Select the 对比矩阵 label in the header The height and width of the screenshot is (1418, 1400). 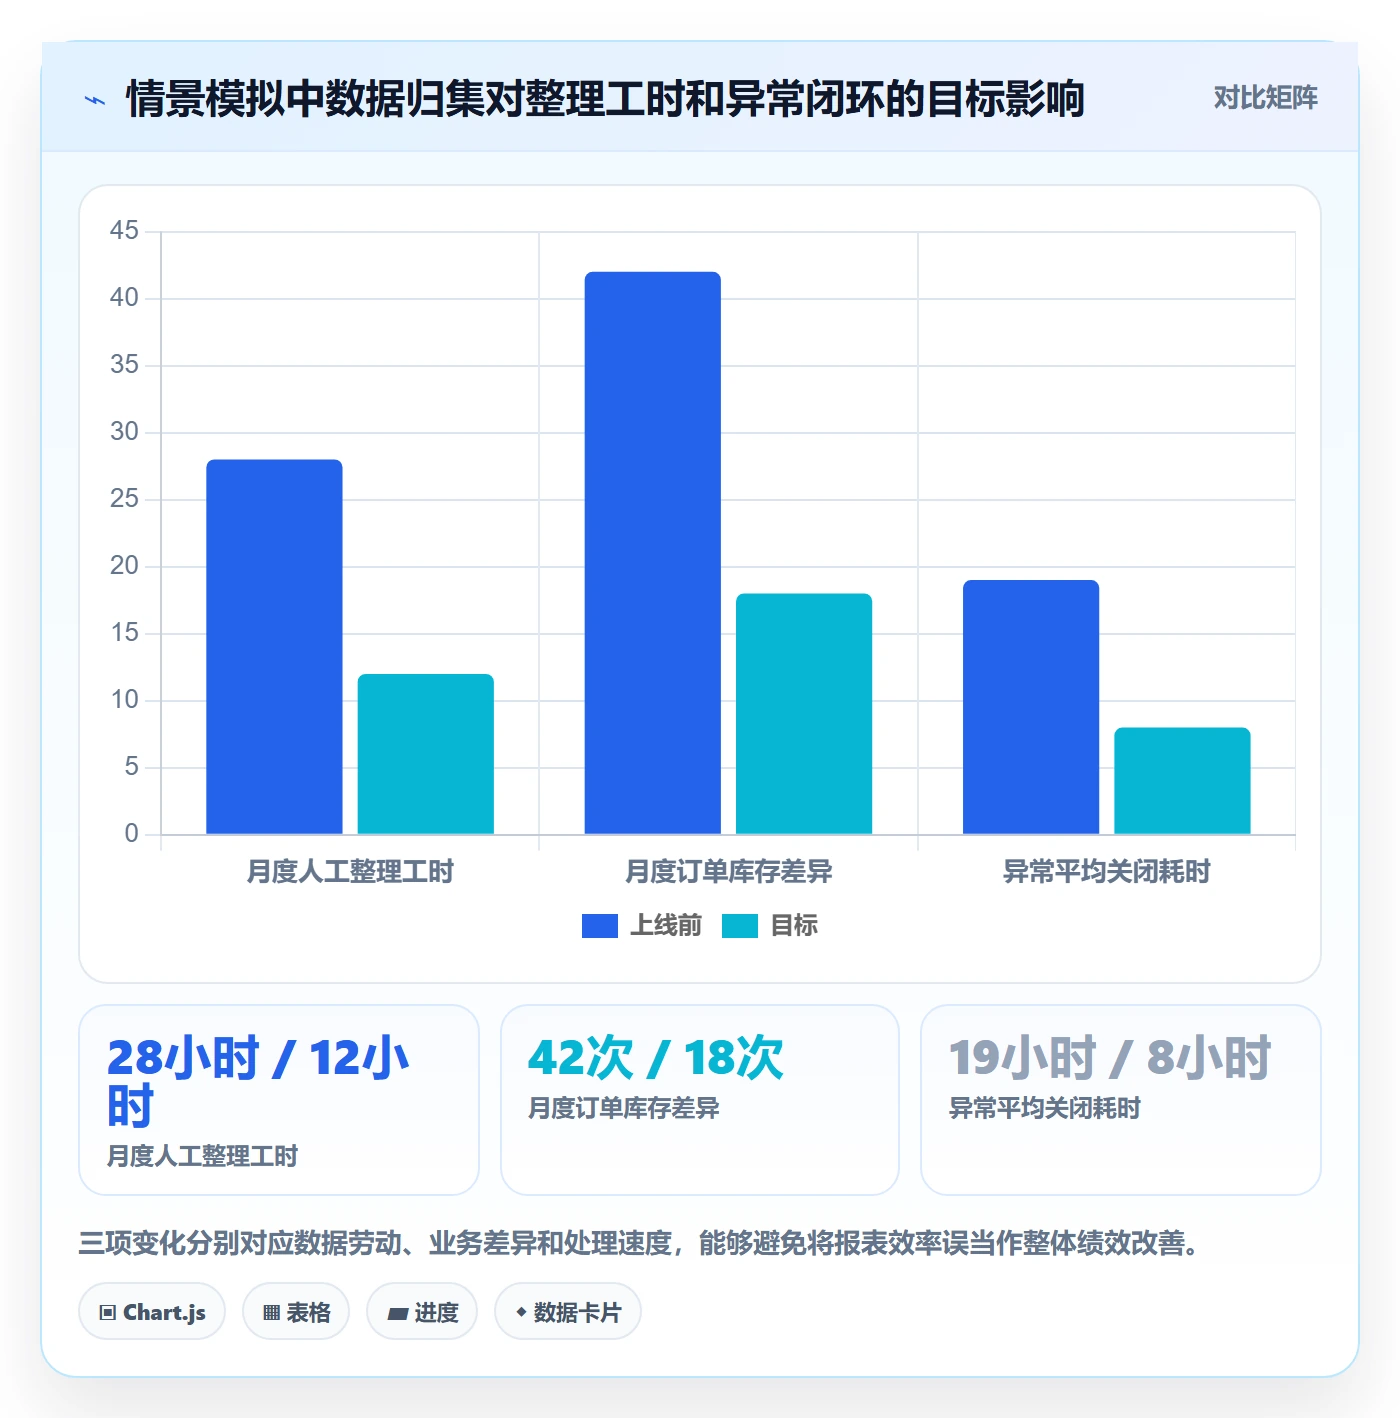1265,97
